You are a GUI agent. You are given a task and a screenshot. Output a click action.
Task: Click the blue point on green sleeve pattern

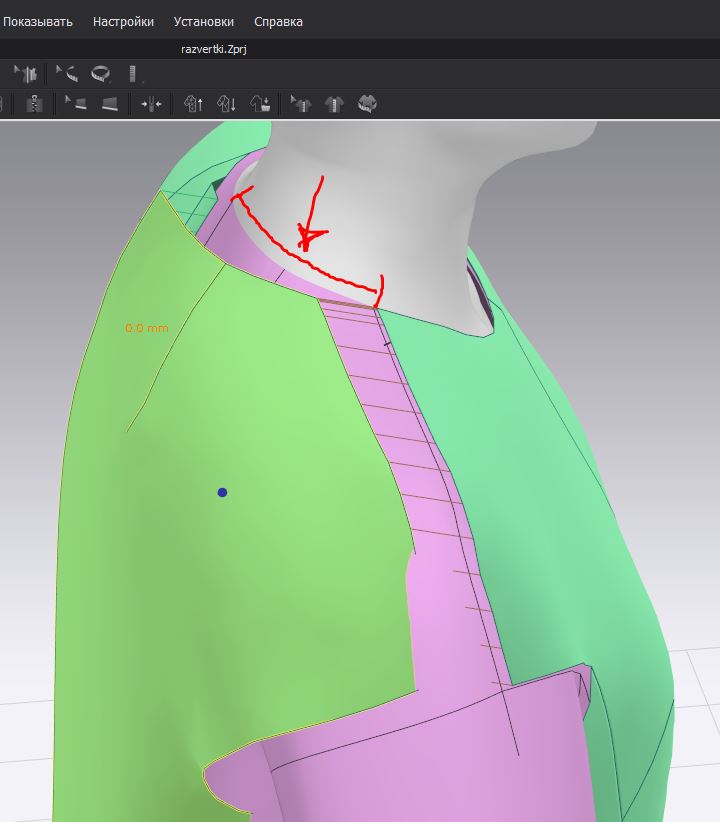(222, 492)
